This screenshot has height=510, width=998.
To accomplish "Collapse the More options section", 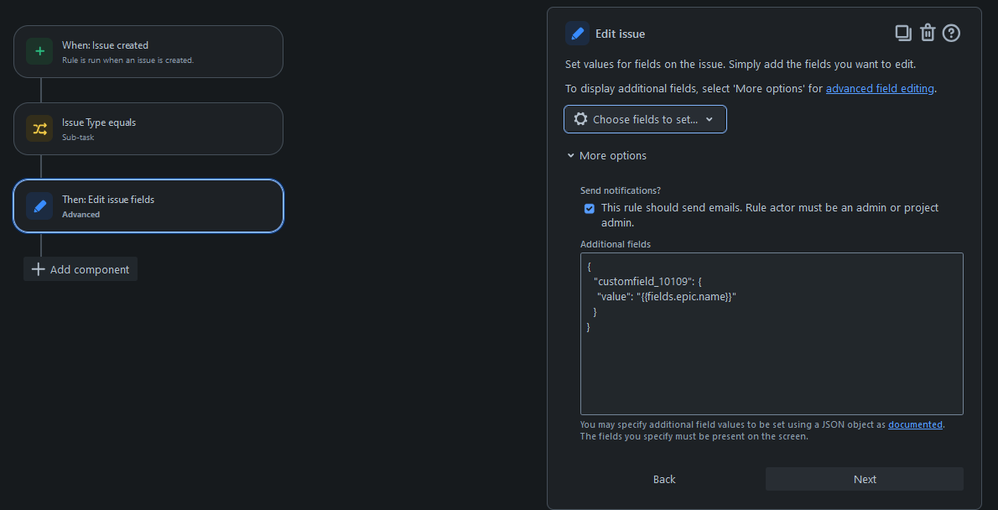I will (x=607, y=155).
